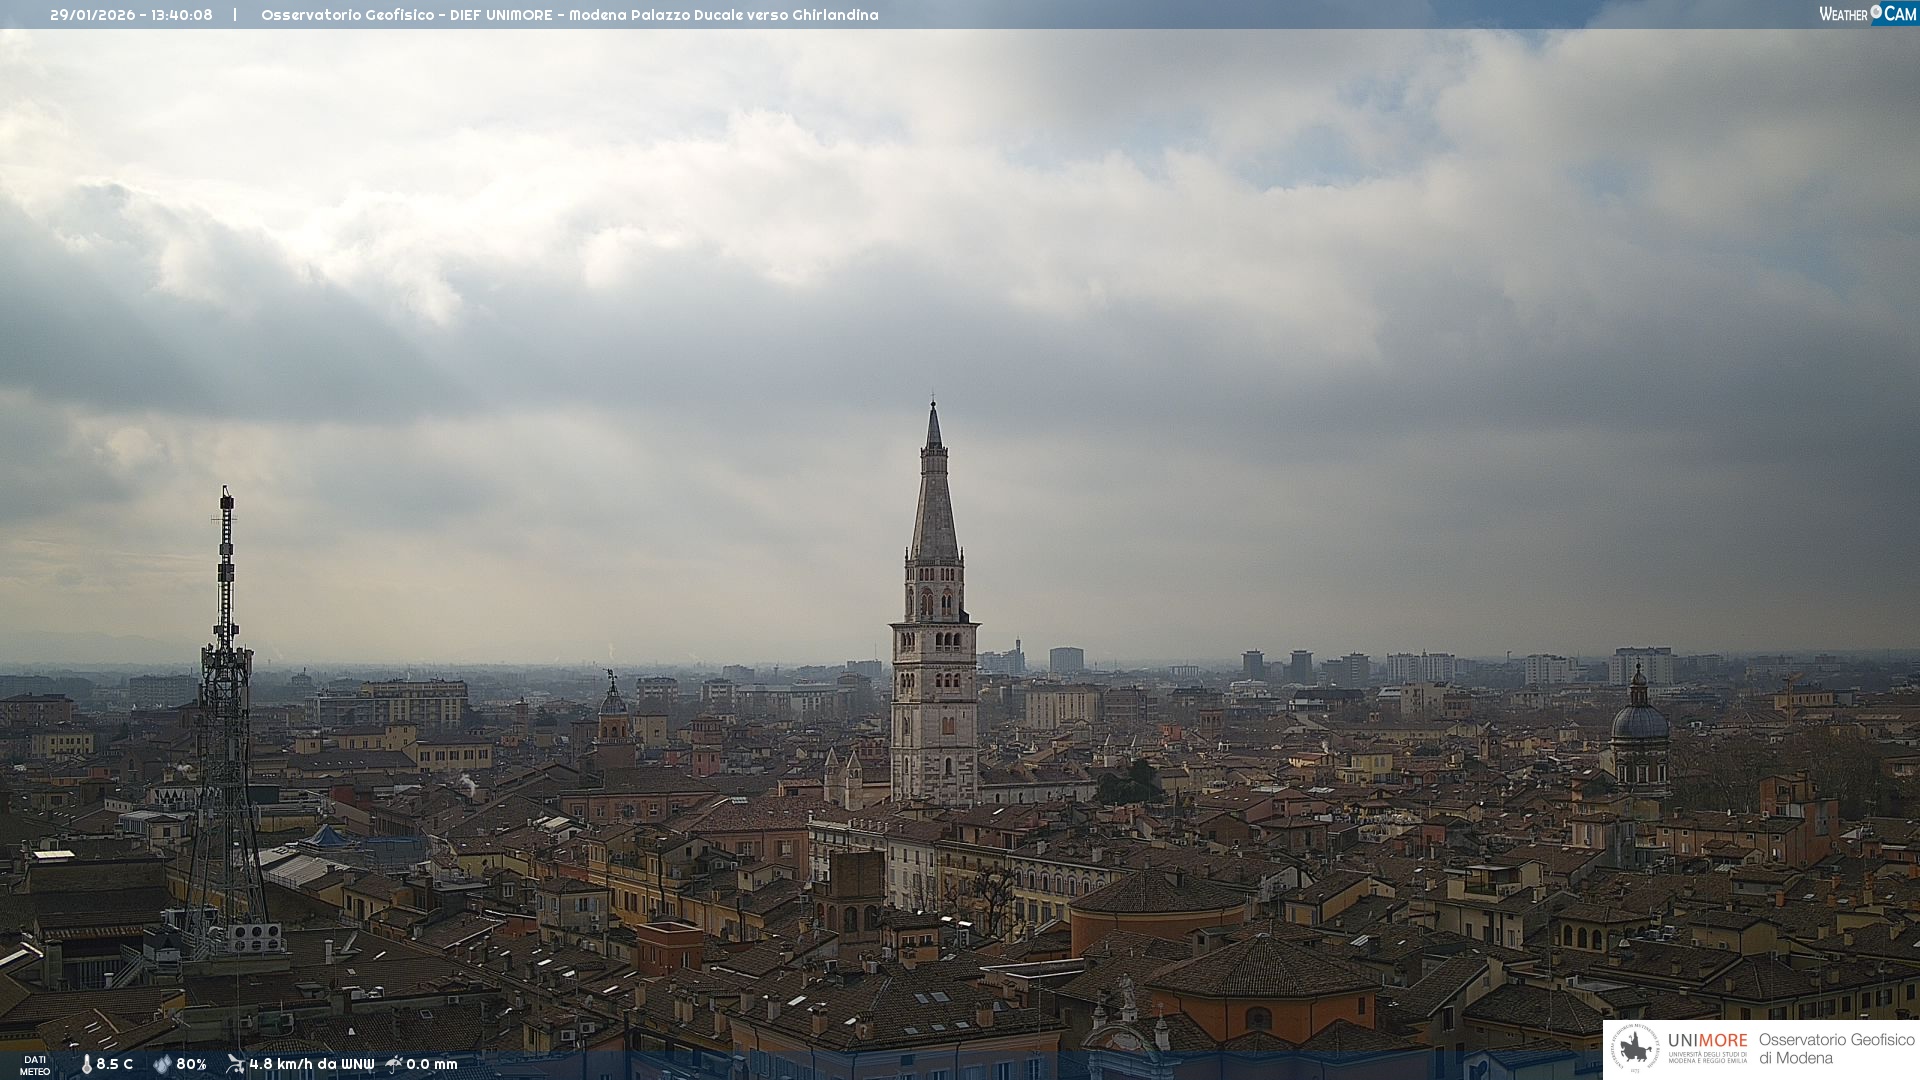This screenshot has height=1080, width=1920.
Task: Click the gray church dome on right
Action: [1639, 722]
